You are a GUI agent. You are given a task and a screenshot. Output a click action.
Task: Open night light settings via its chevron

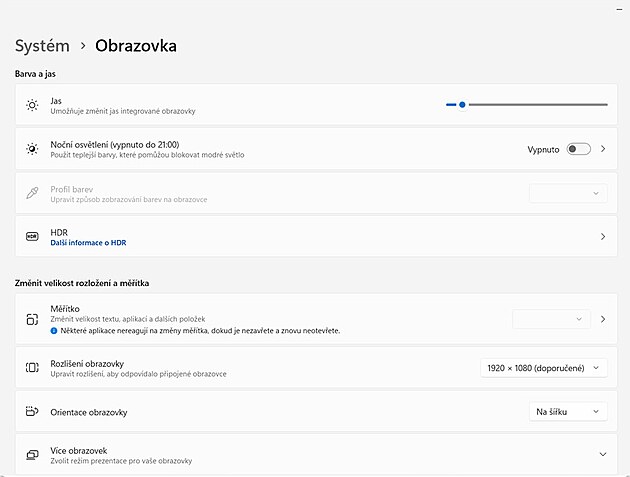[603, 149]
